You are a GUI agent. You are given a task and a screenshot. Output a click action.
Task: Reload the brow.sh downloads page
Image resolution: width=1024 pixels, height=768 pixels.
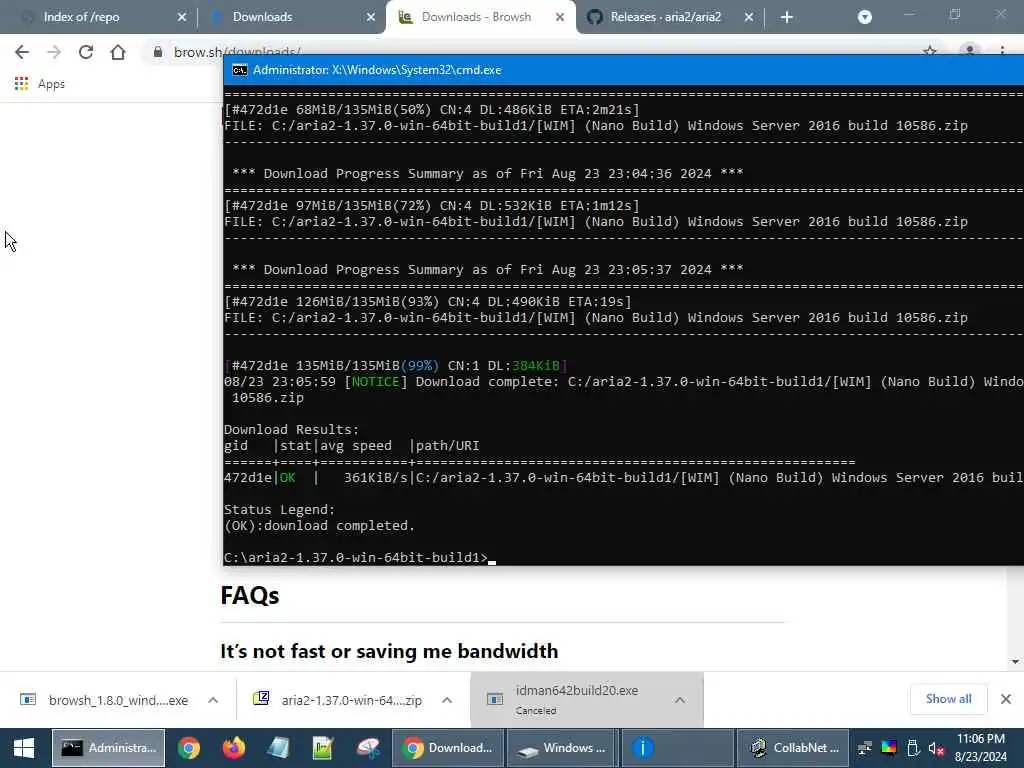point(86,52)
